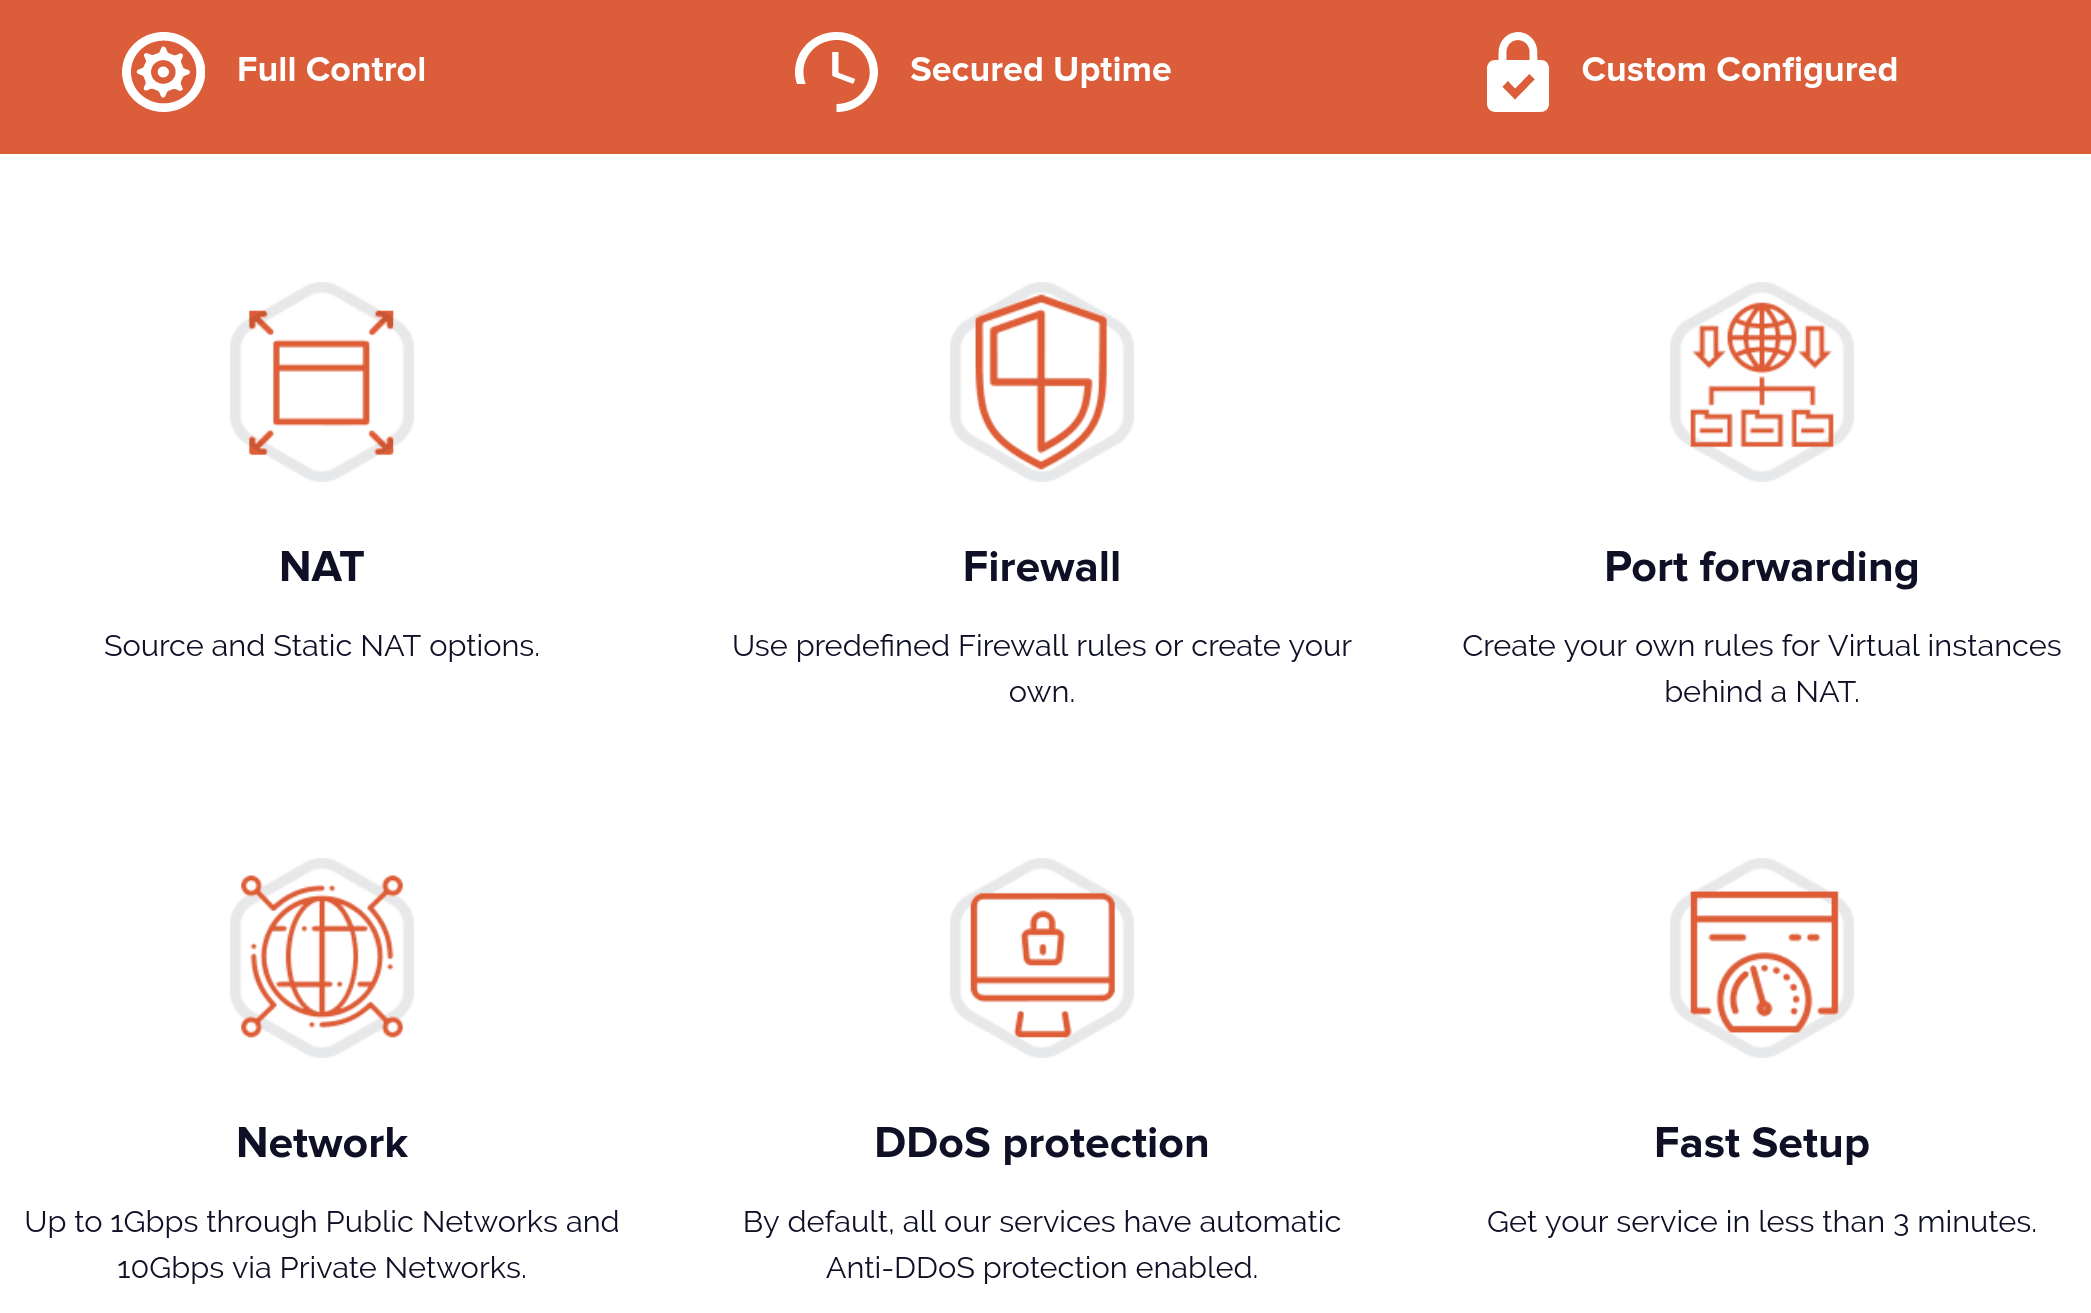Click the Custom Configured padlock icon
Screen dimensions: 2091x1313
pyautogui.click(x=1517, y=72)
